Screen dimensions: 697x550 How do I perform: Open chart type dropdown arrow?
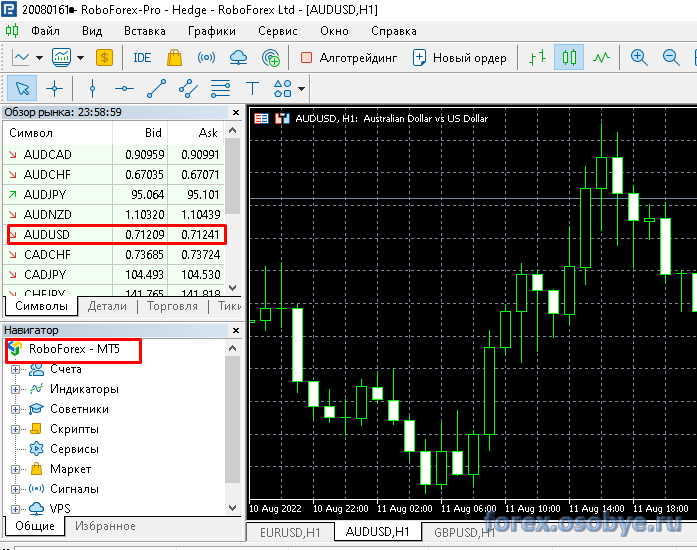tap(40, 58)
